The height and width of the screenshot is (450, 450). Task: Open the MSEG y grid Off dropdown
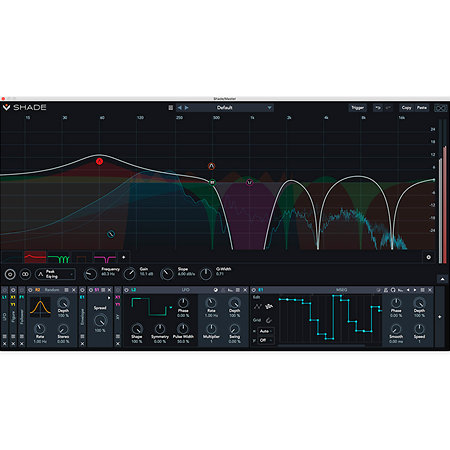pos(266,340)
